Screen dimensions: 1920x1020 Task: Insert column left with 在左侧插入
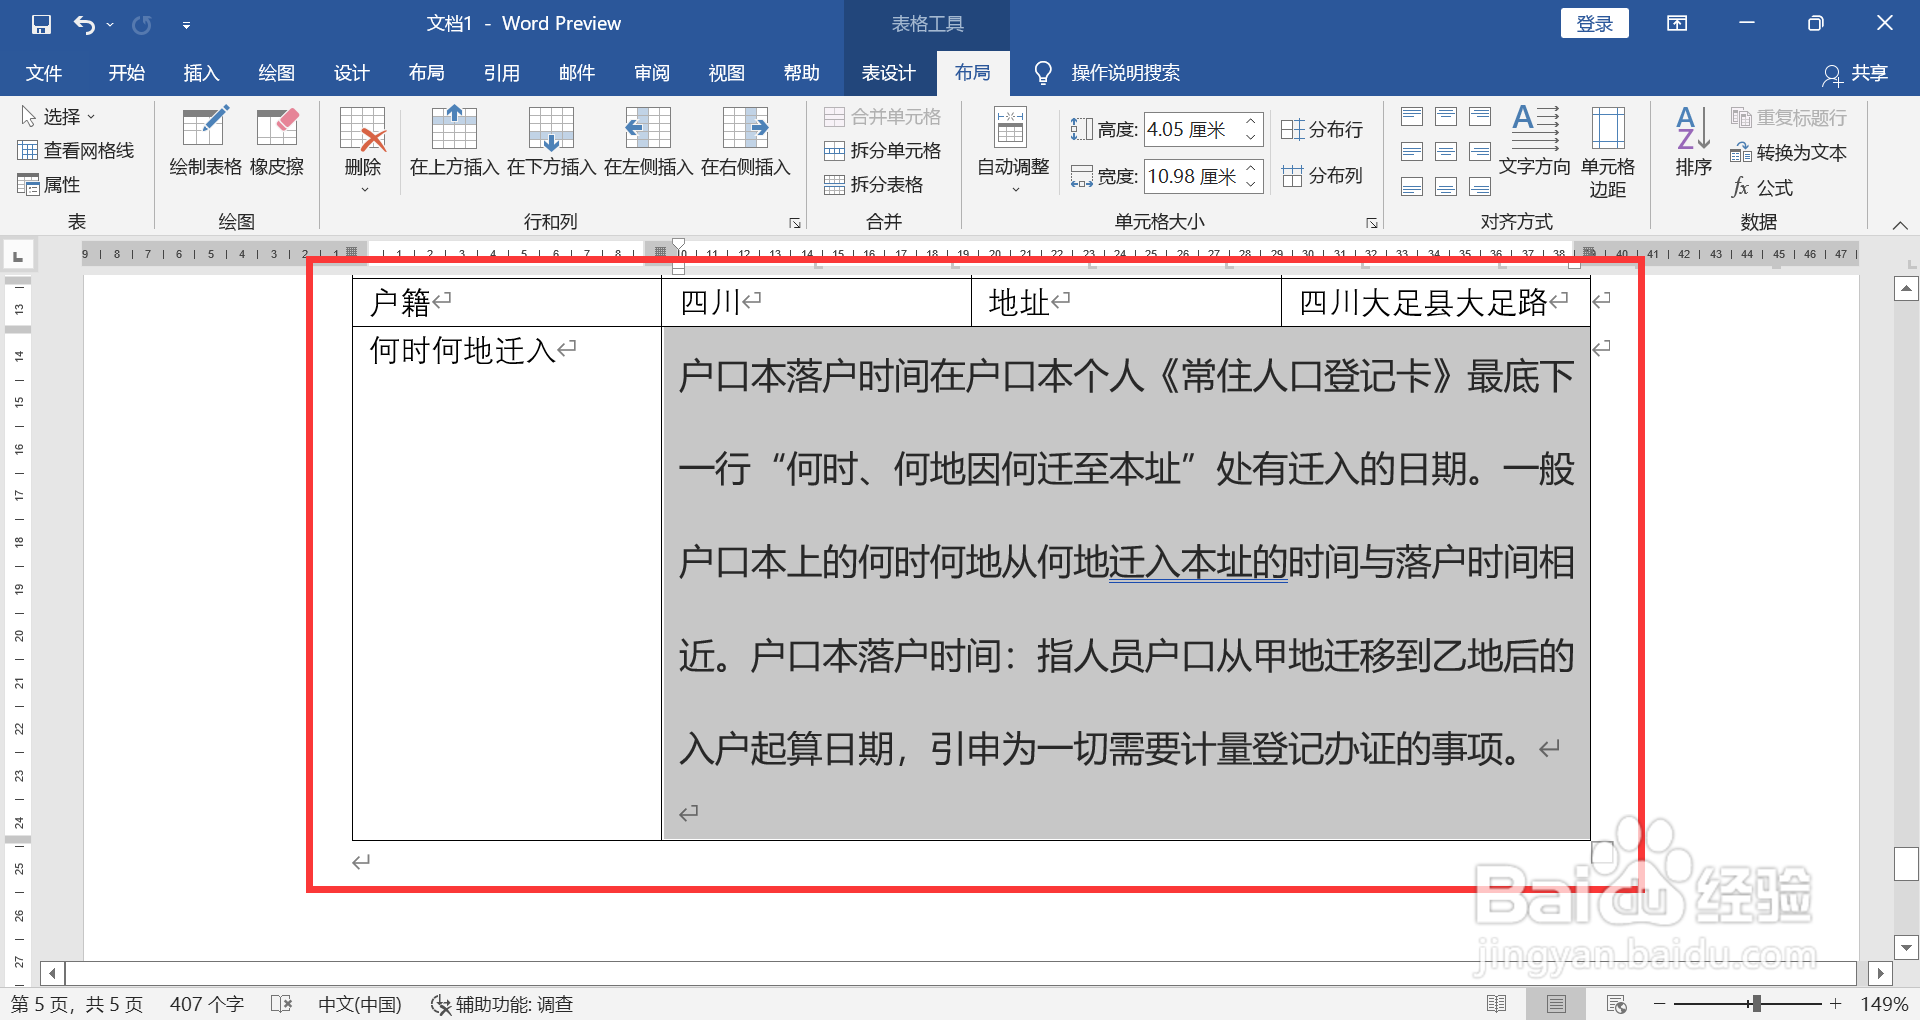(648, 141)
